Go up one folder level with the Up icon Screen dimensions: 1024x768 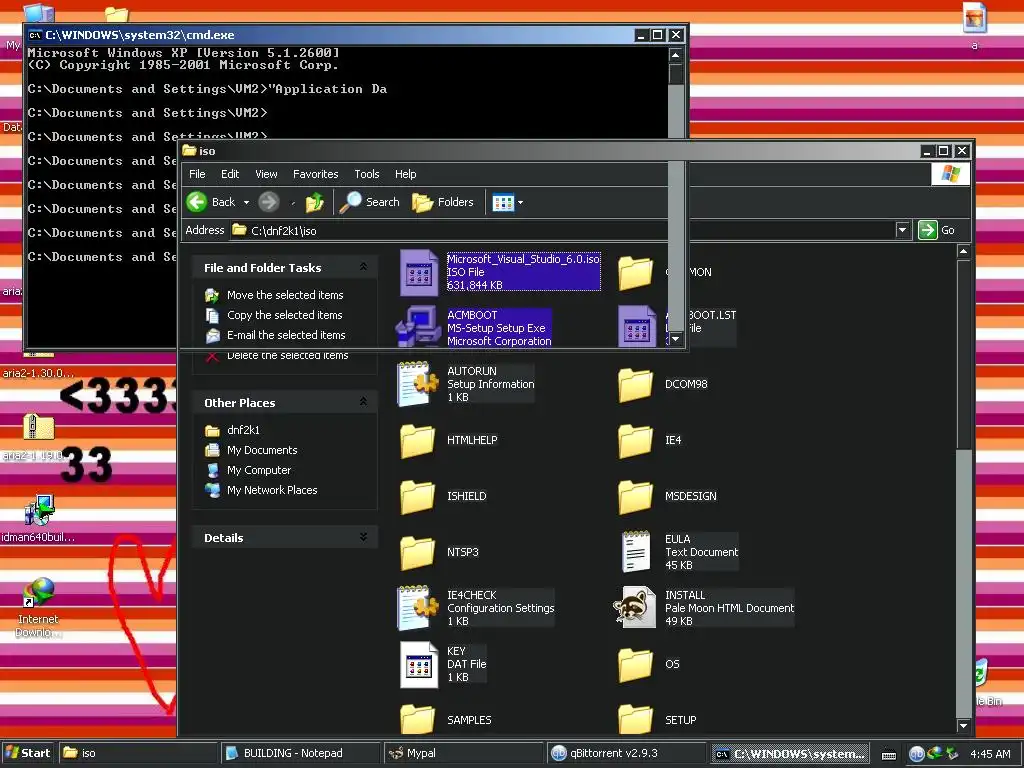tap(315, 202)
